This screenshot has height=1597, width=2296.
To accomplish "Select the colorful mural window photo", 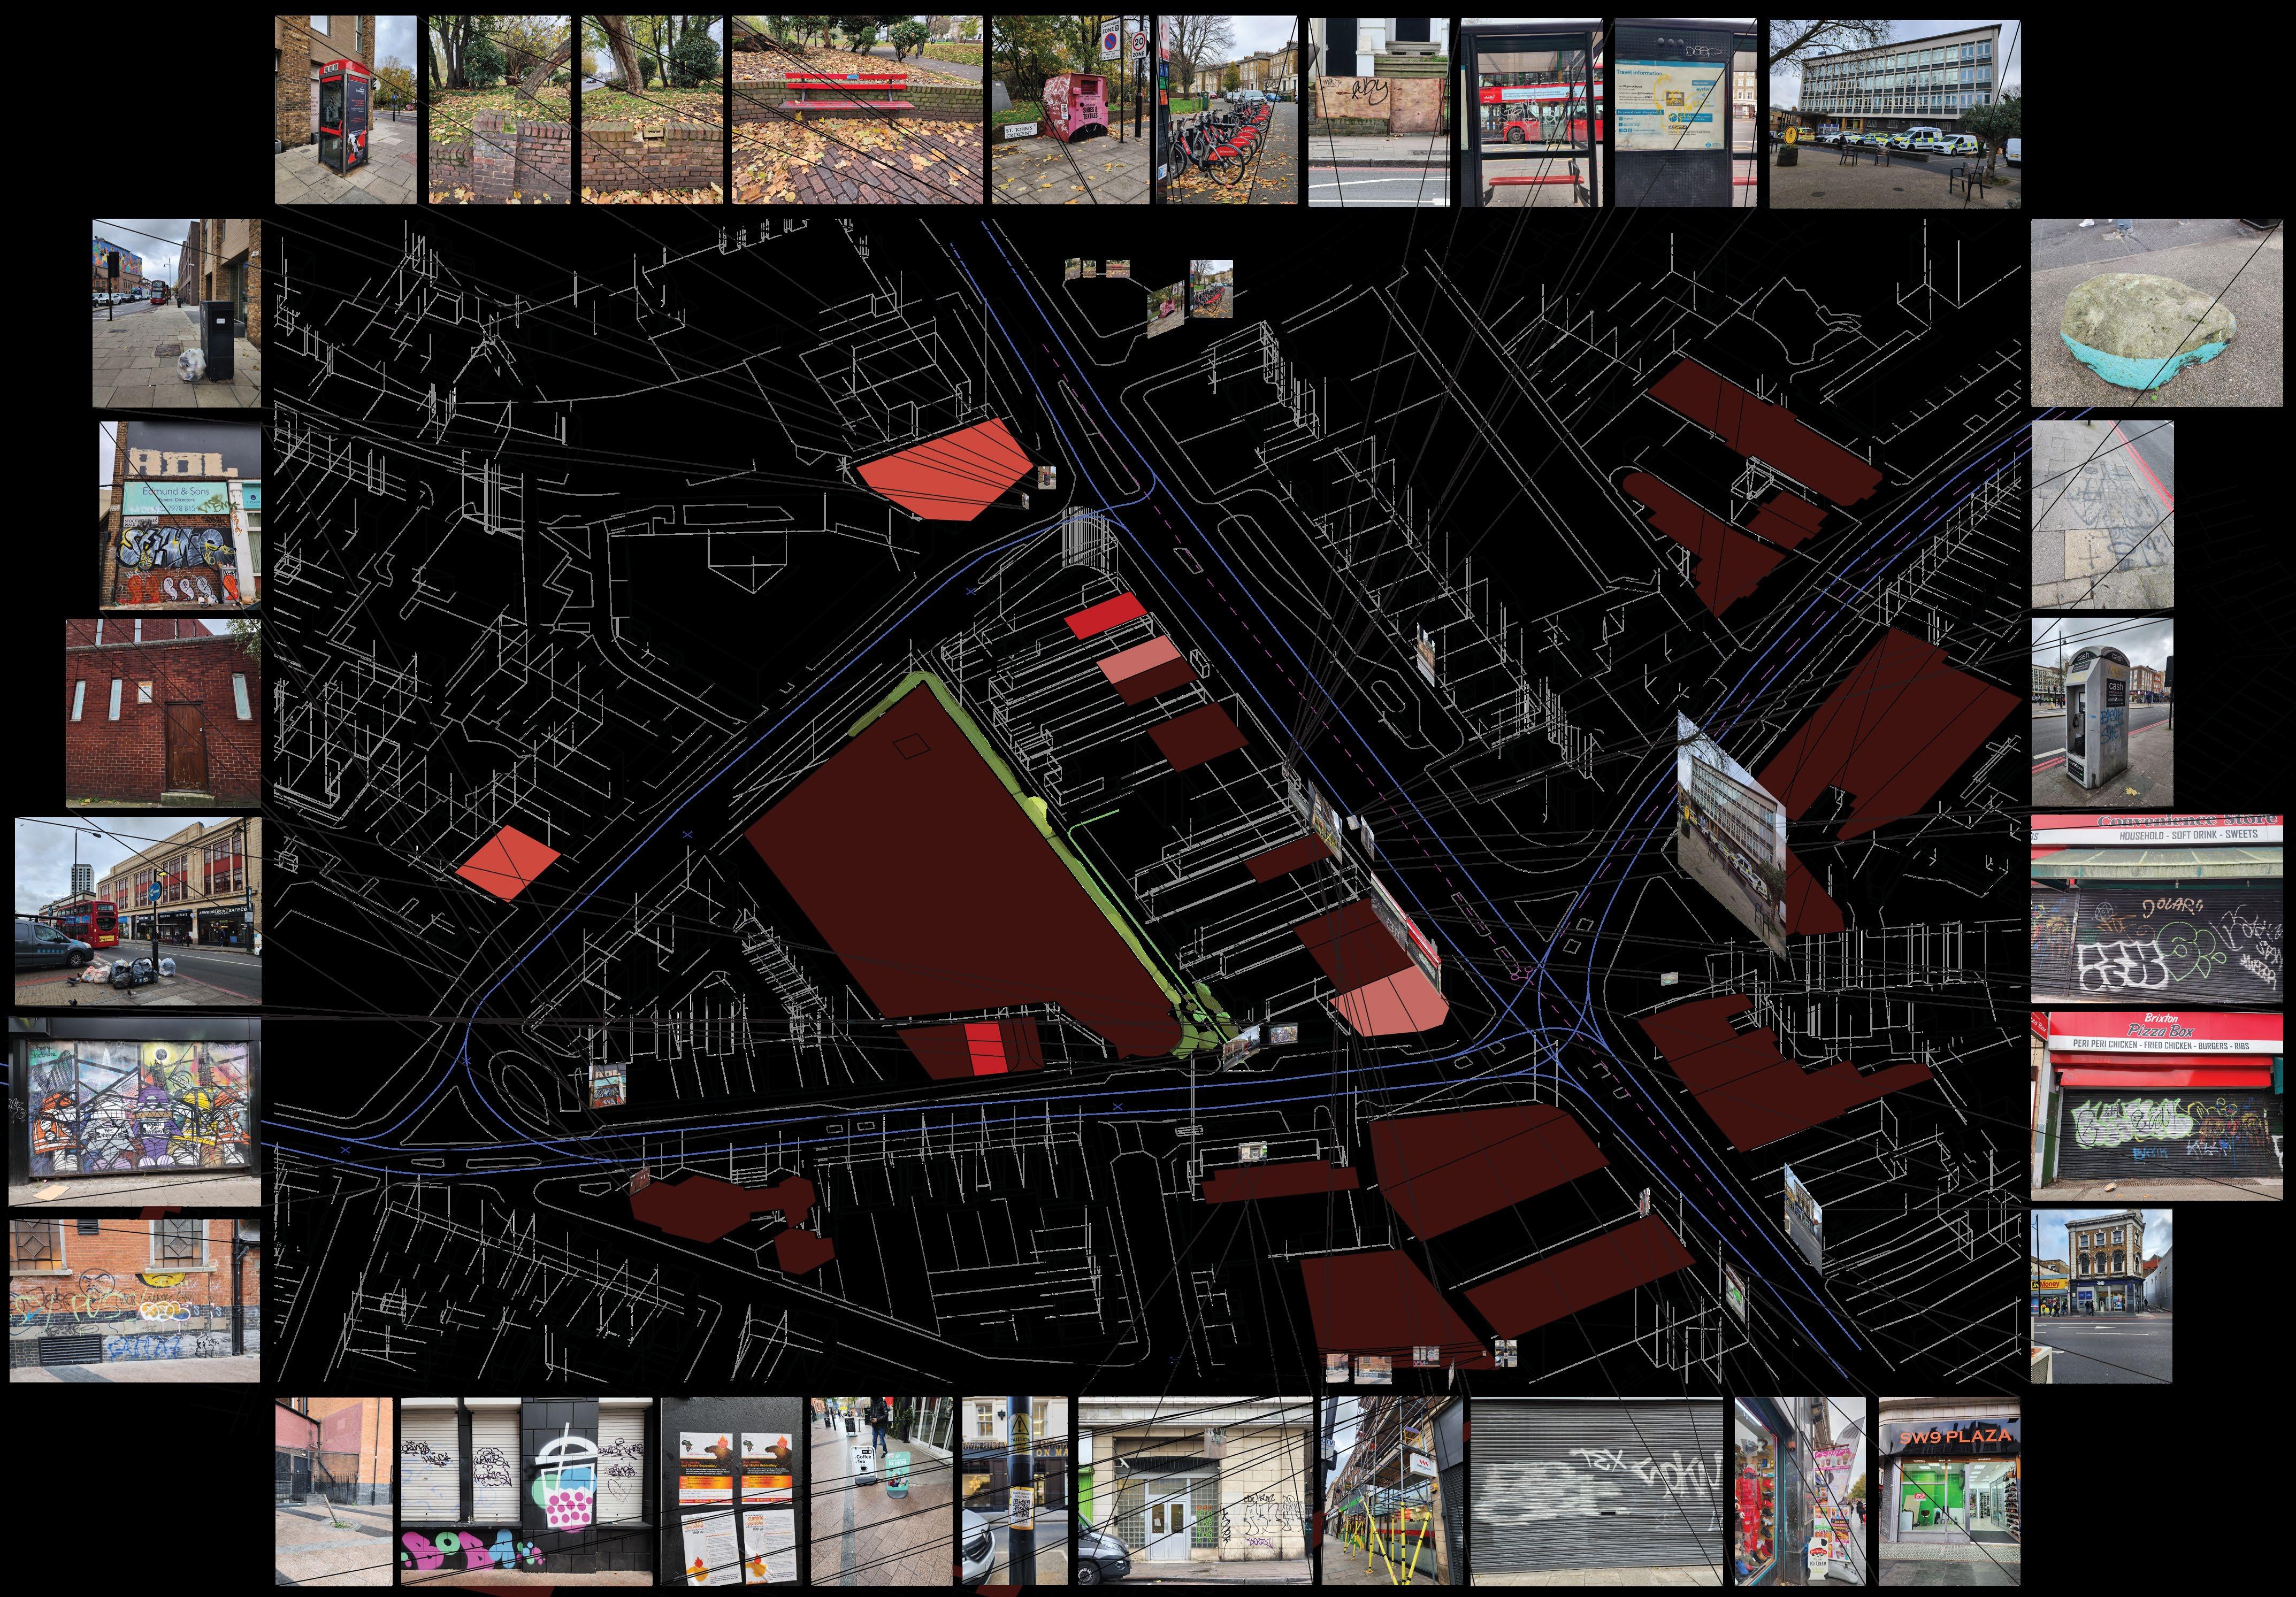I will point(135,1110).
